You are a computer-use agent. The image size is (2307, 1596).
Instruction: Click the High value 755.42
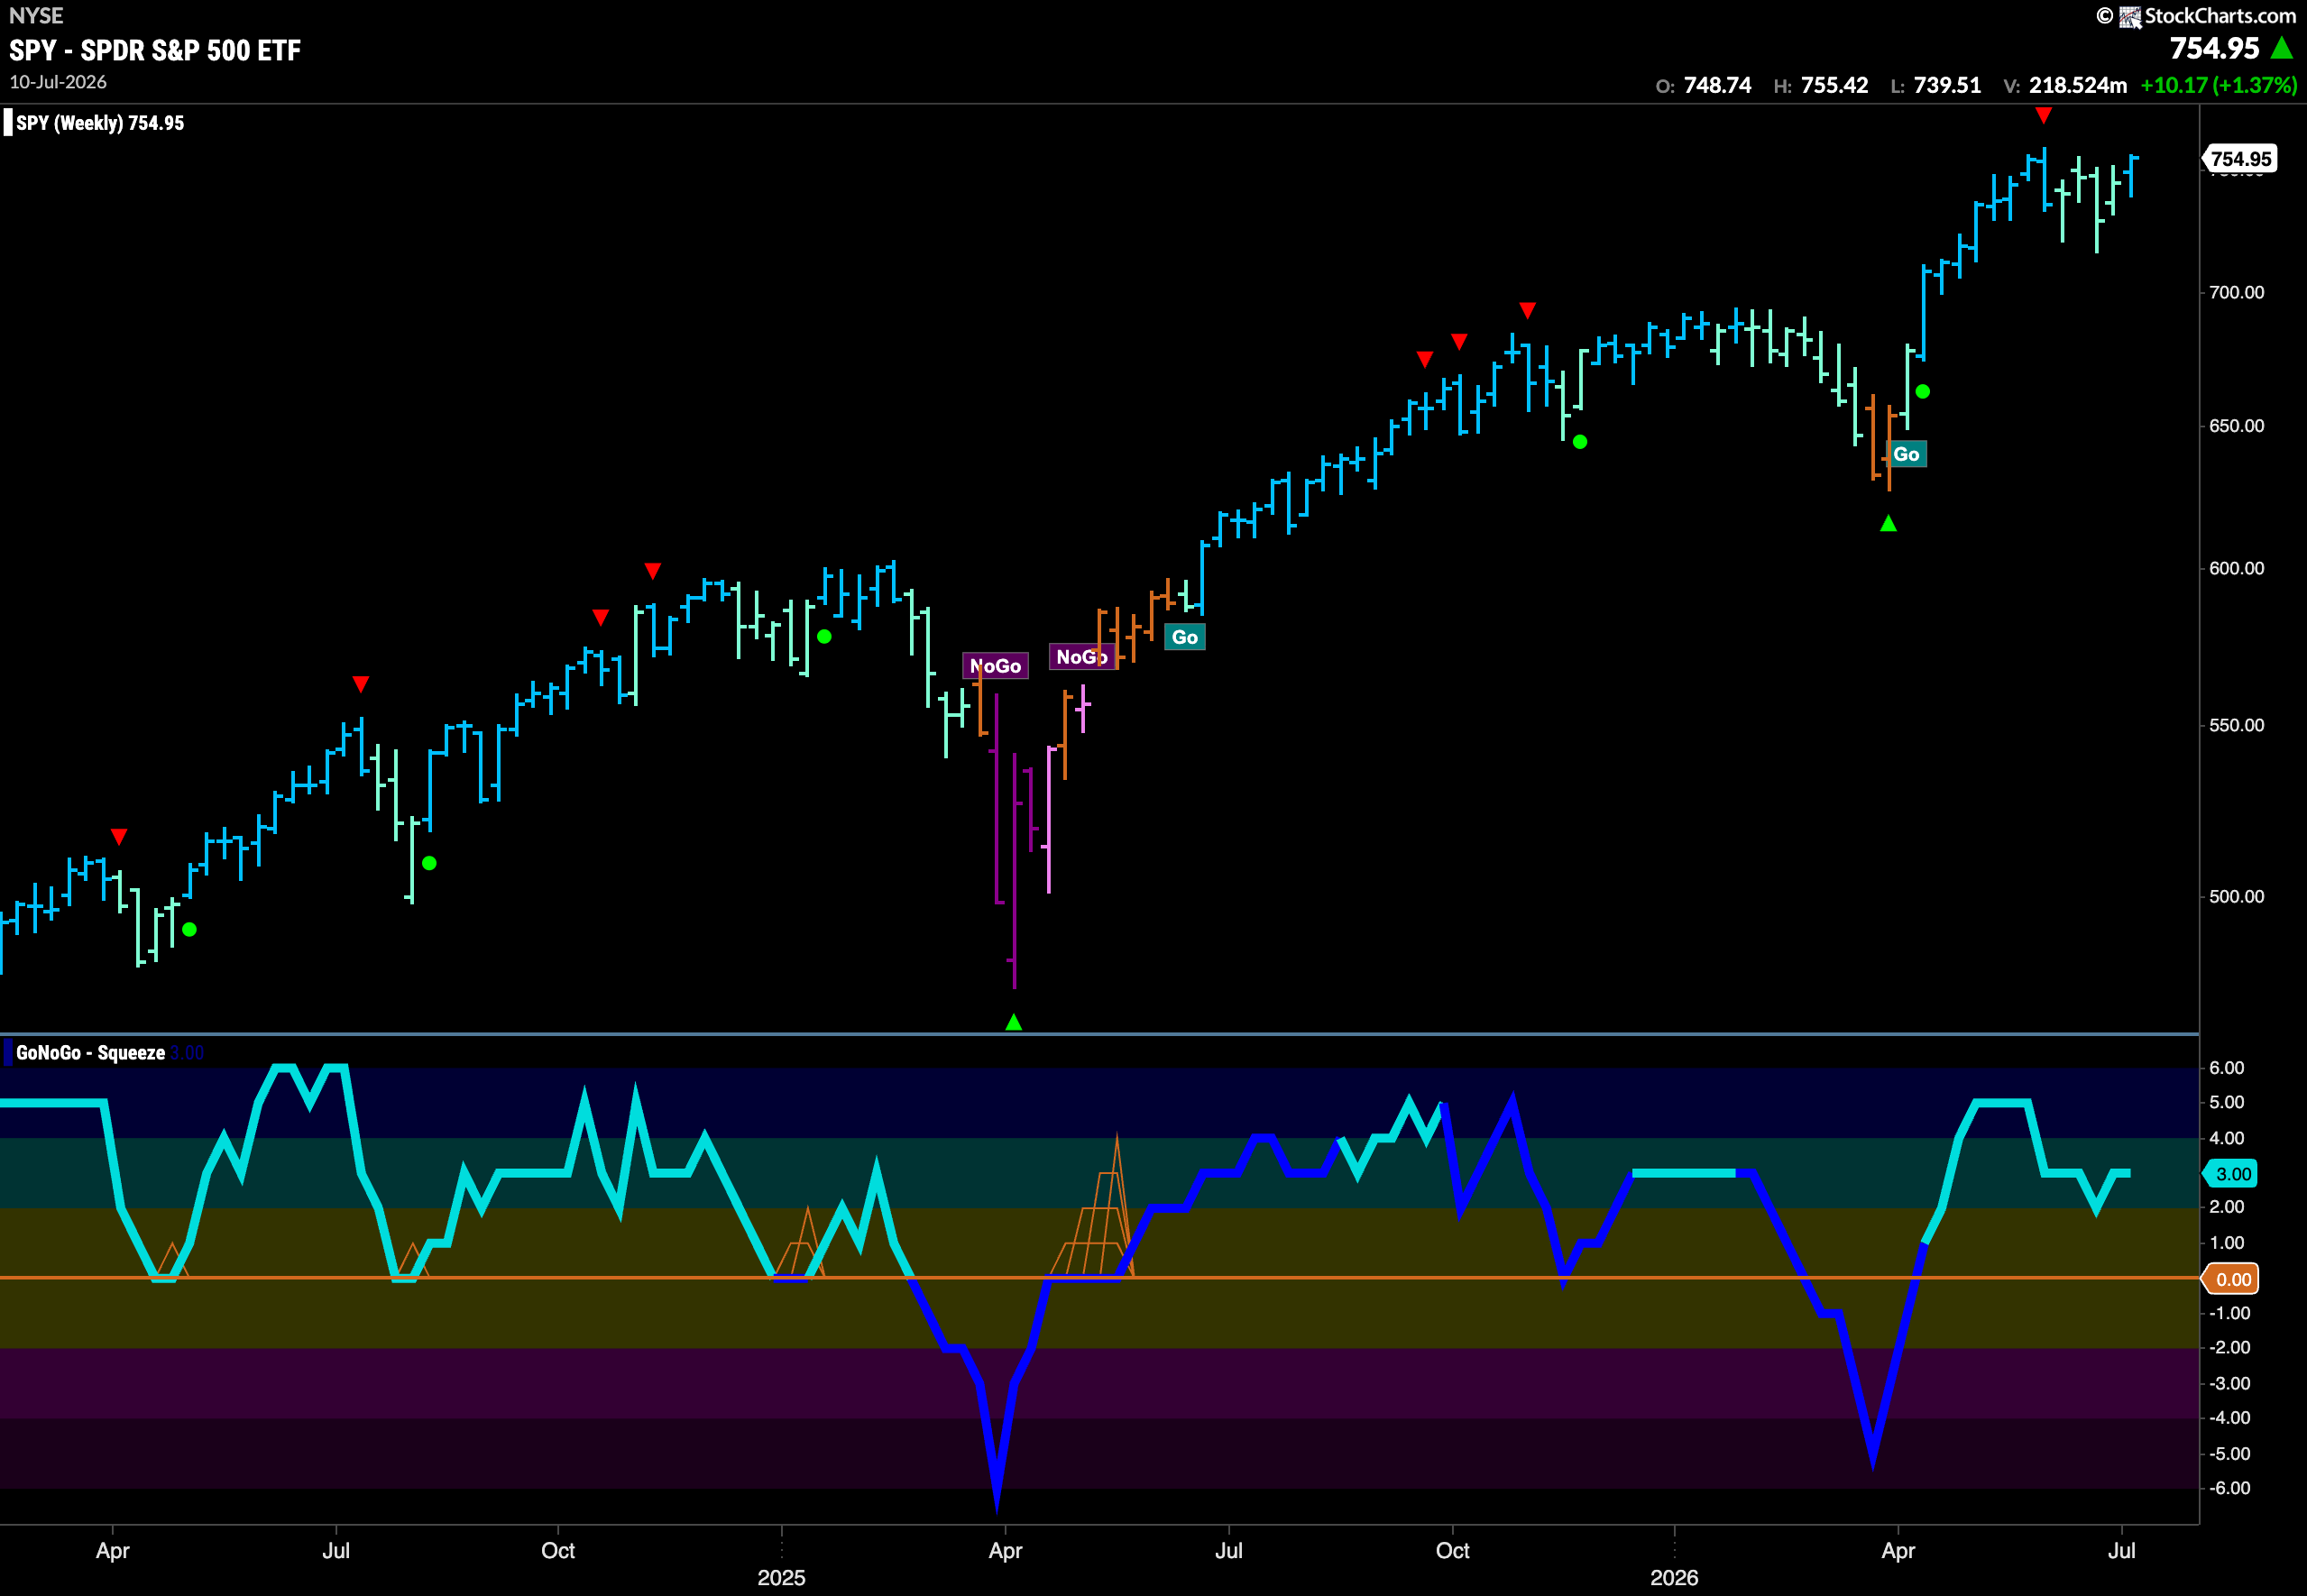pyautogui.click(x=1834, y=86)
